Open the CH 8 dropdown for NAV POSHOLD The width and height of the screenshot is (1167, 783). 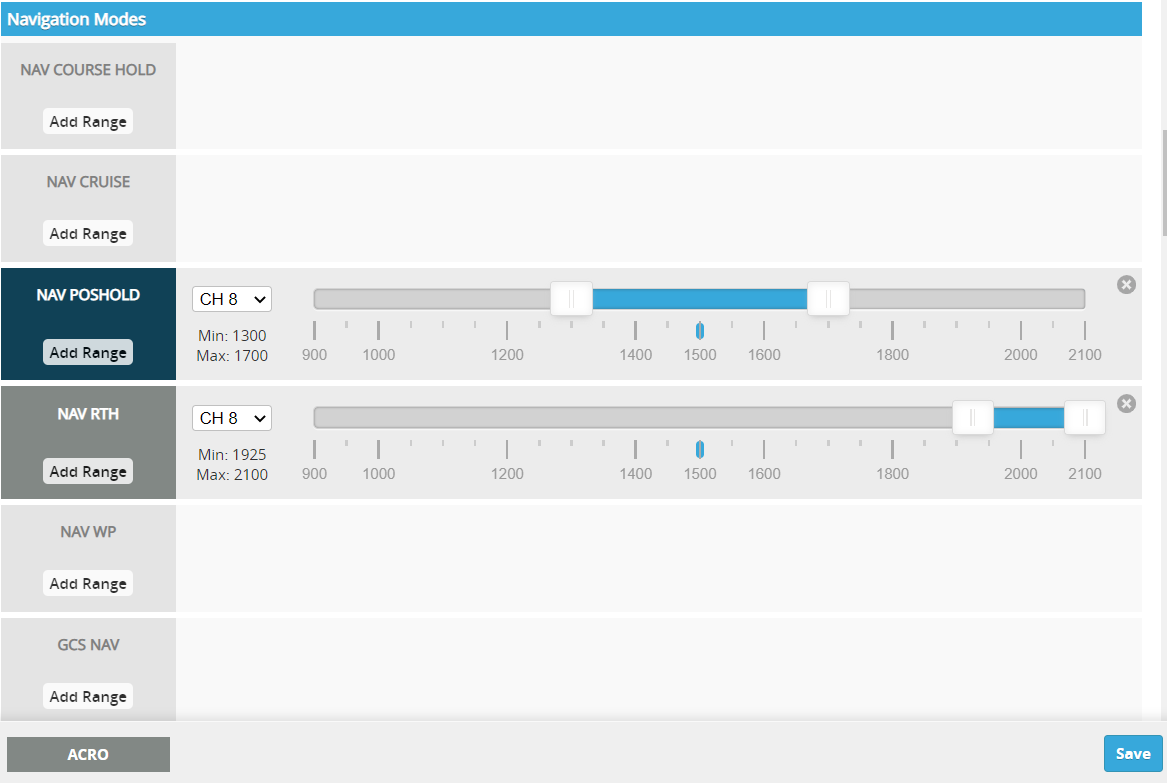(x=232, y=299)
